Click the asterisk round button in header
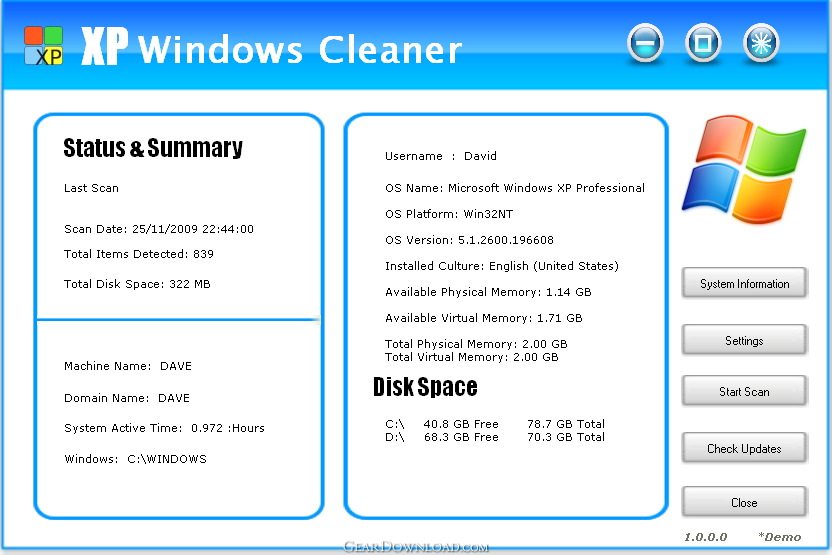This screenshot has height=555, width=832. coord(761,43)
